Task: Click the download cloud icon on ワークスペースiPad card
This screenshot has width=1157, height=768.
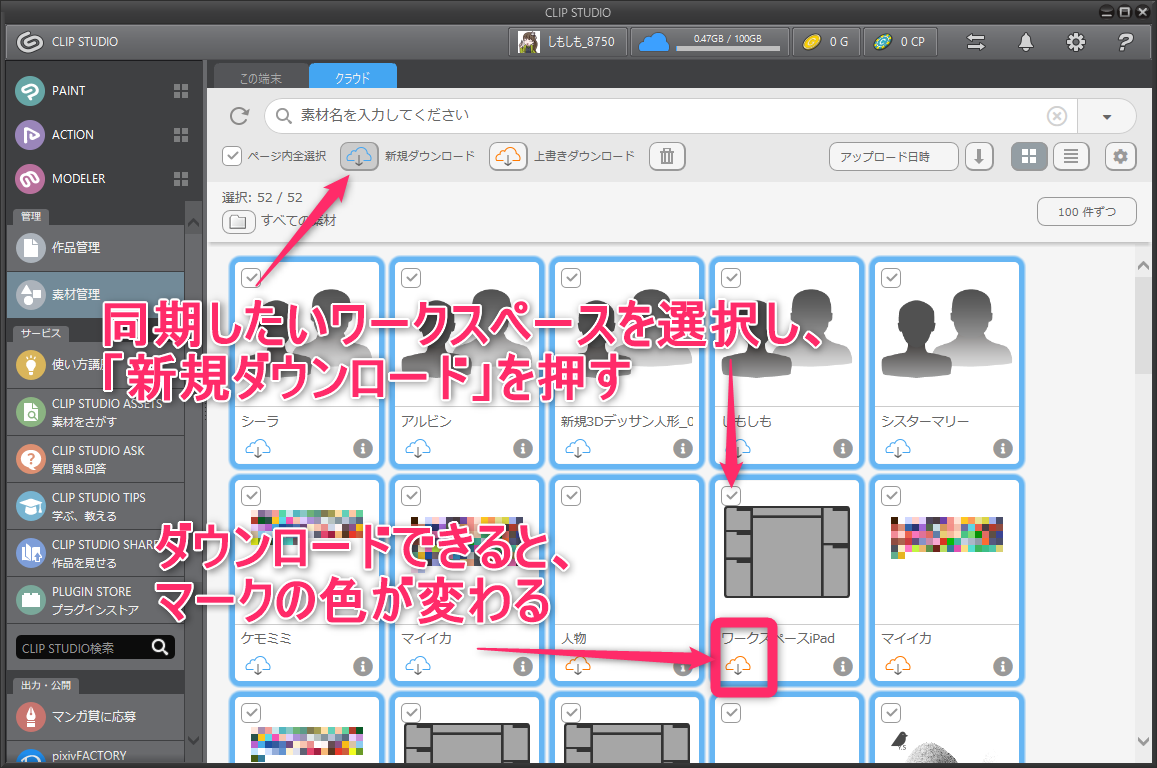Action: pyautogui.click(x=740, y=664)
